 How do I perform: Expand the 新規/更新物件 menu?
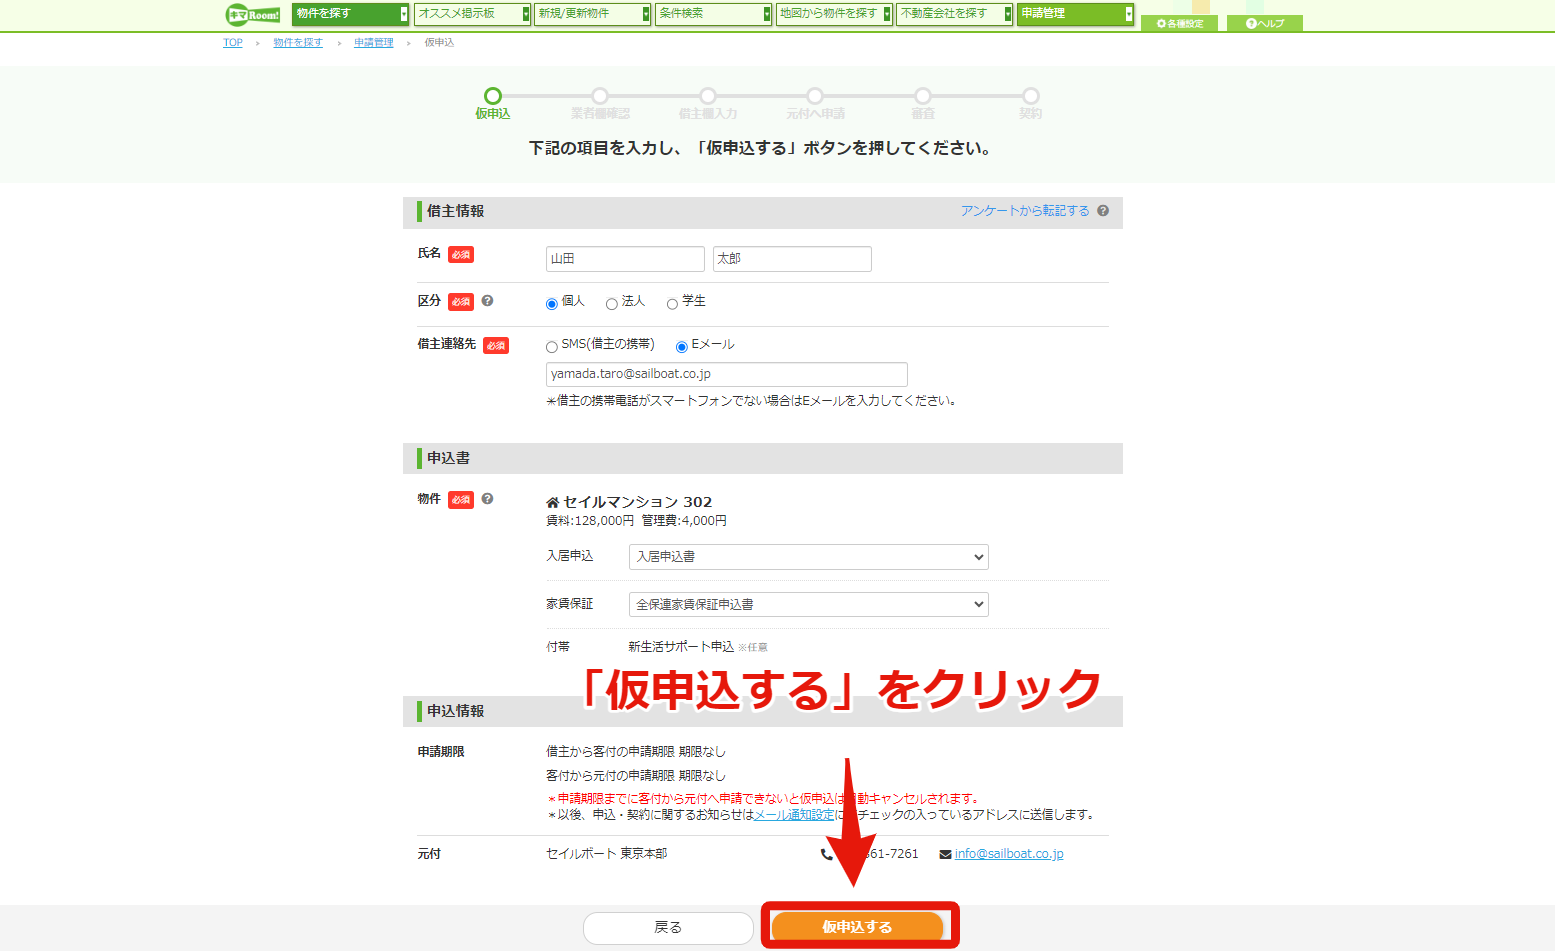point(593,14)
